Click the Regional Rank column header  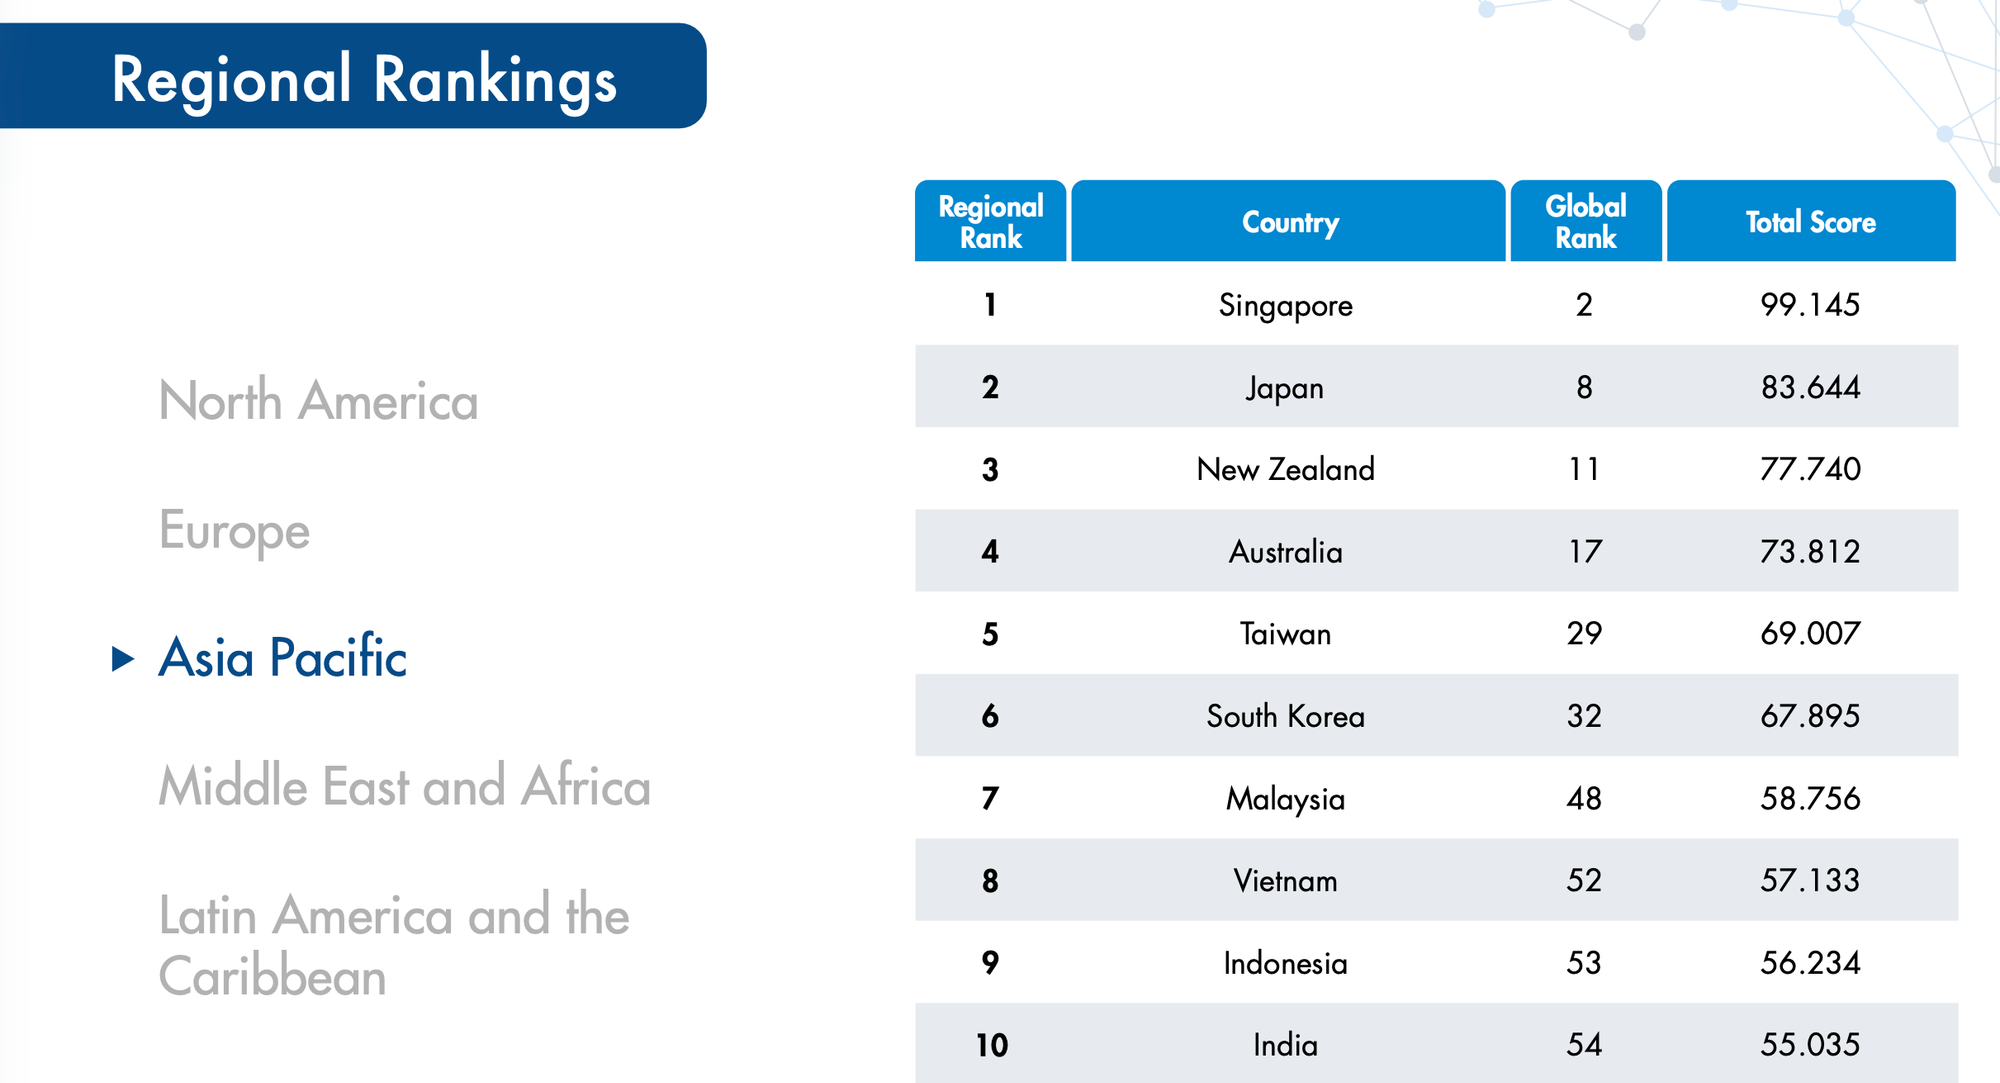click(990, 221)
